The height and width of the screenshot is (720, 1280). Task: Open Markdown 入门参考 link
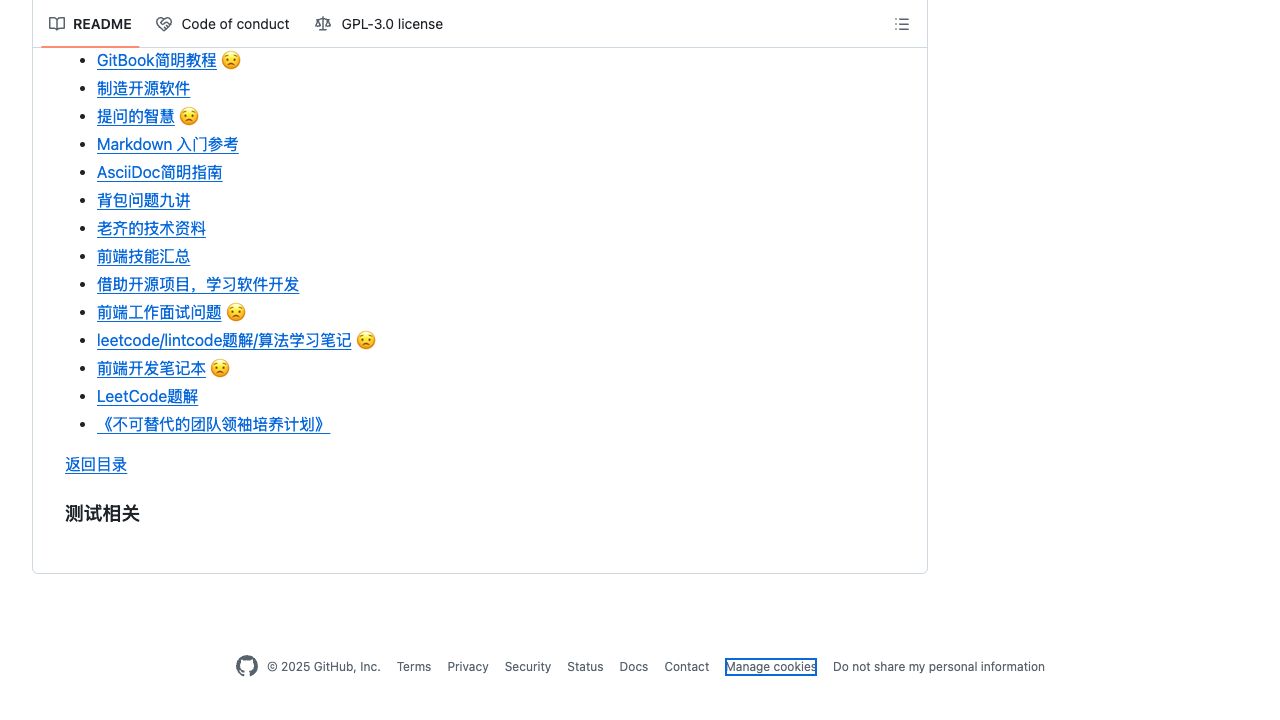167,144
